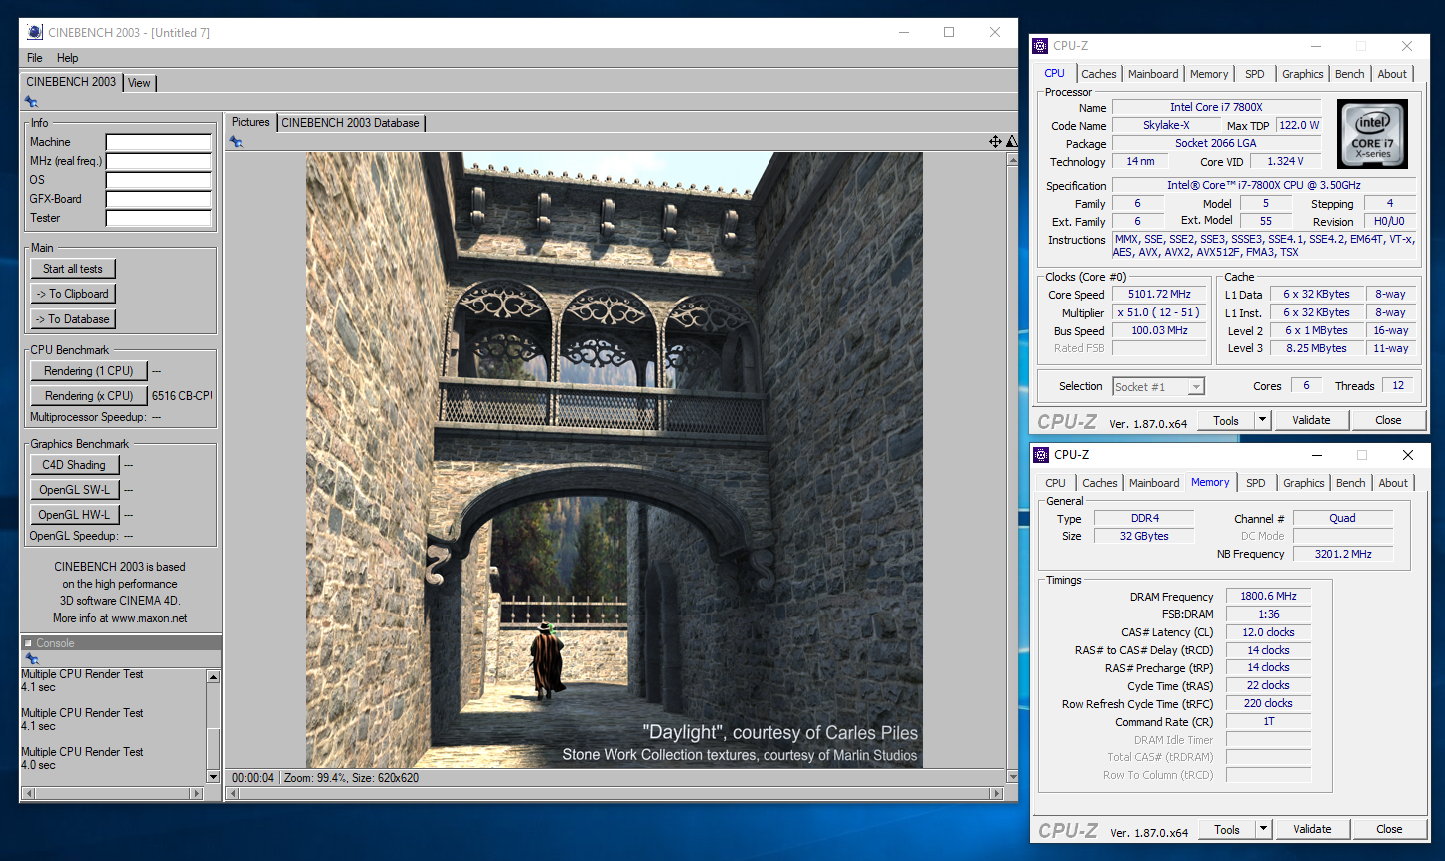Select the Pictures tab
The height and width of the screenshot is (861, 1445).
(x=250, y=122)
